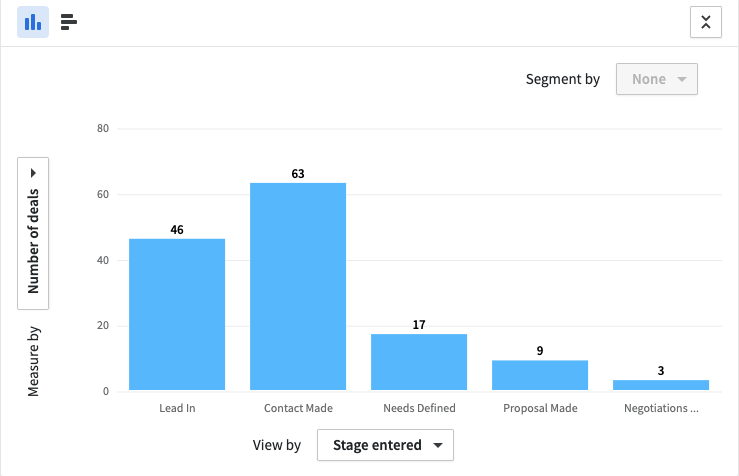
Task: Click the Segment by label
Action: [562, 79]
